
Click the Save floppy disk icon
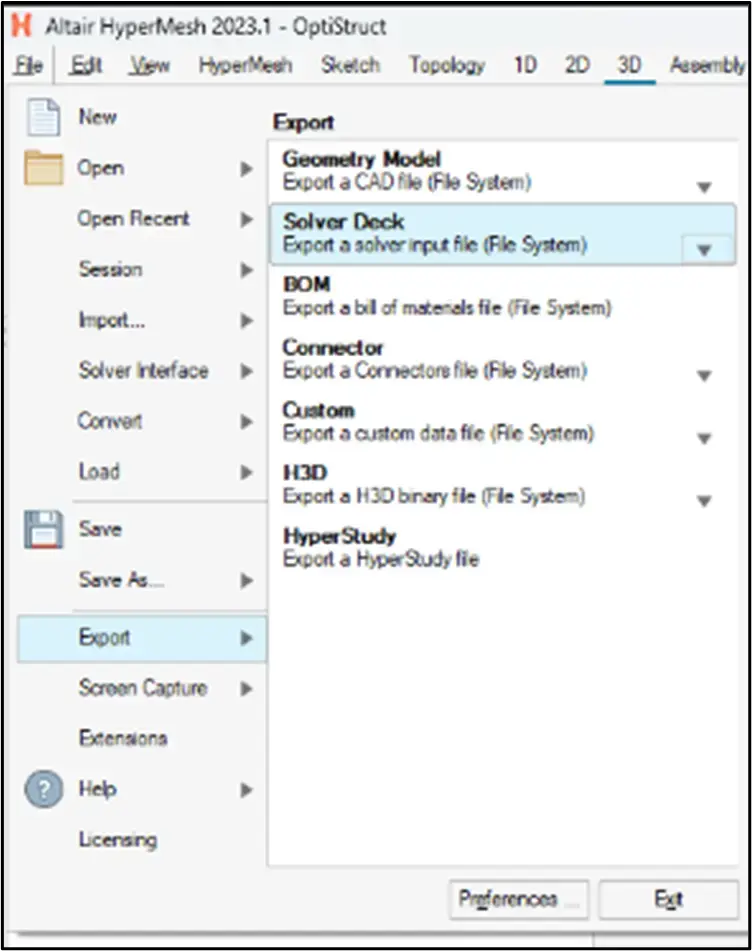pyautogui.click(x=43, y=529)
